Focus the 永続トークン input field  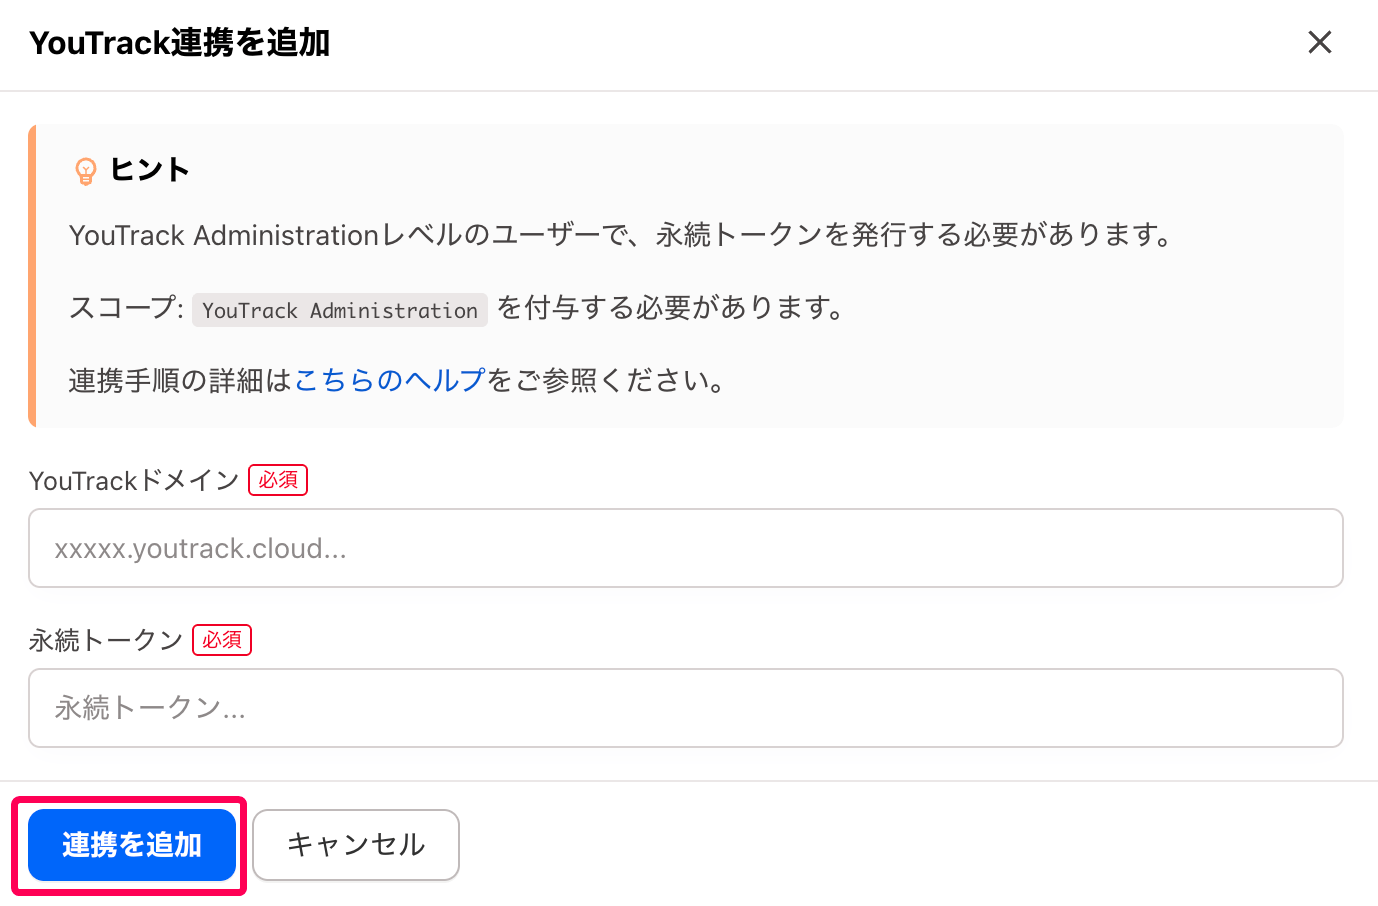pyautogui.click(x=686, y=708)
